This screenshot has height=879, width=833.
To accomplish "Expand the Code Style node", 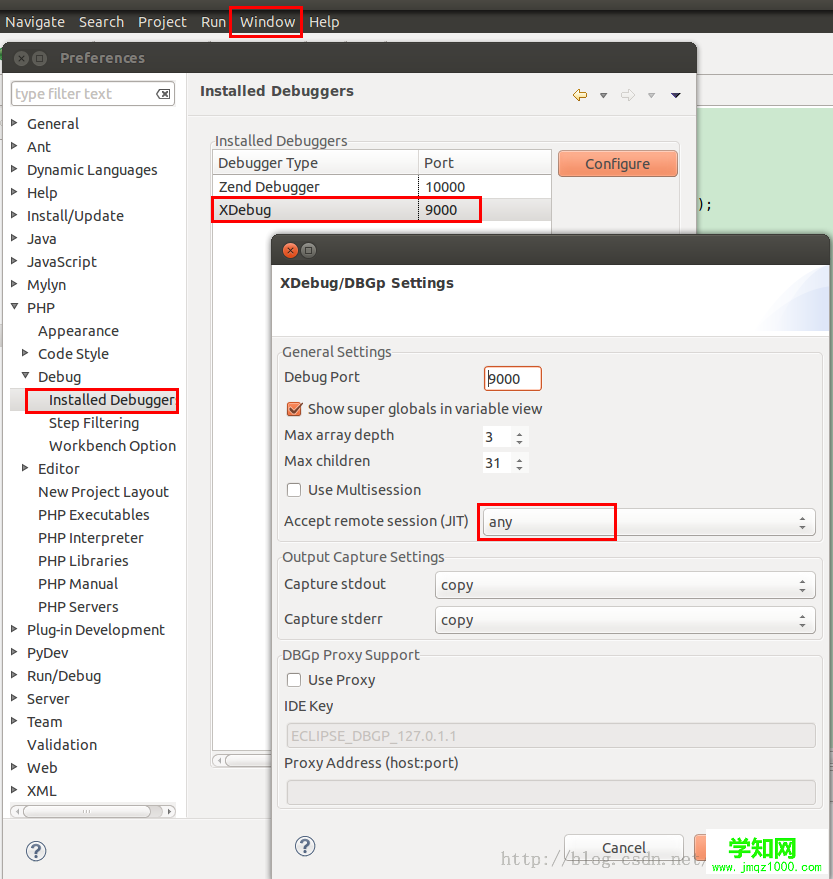I will pyautogui.click(x=25, y=353).
